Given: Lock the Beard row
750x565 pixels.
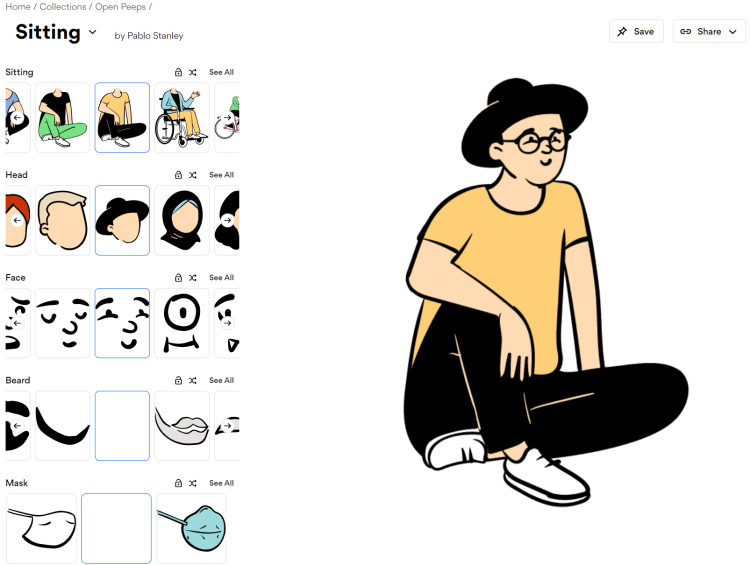Looking at the screenshot, I should pyautogui.click(x=178, y=380).
